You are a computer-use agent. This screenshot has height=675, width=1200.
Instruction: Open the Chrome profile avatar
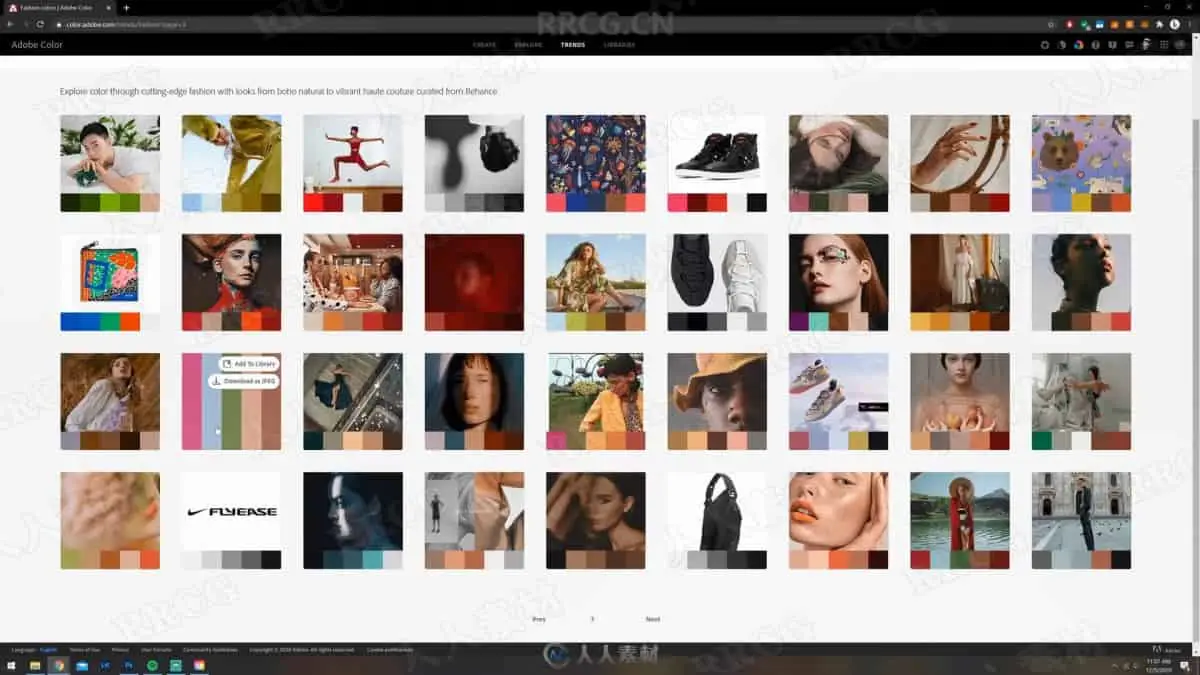[1174, 24]
